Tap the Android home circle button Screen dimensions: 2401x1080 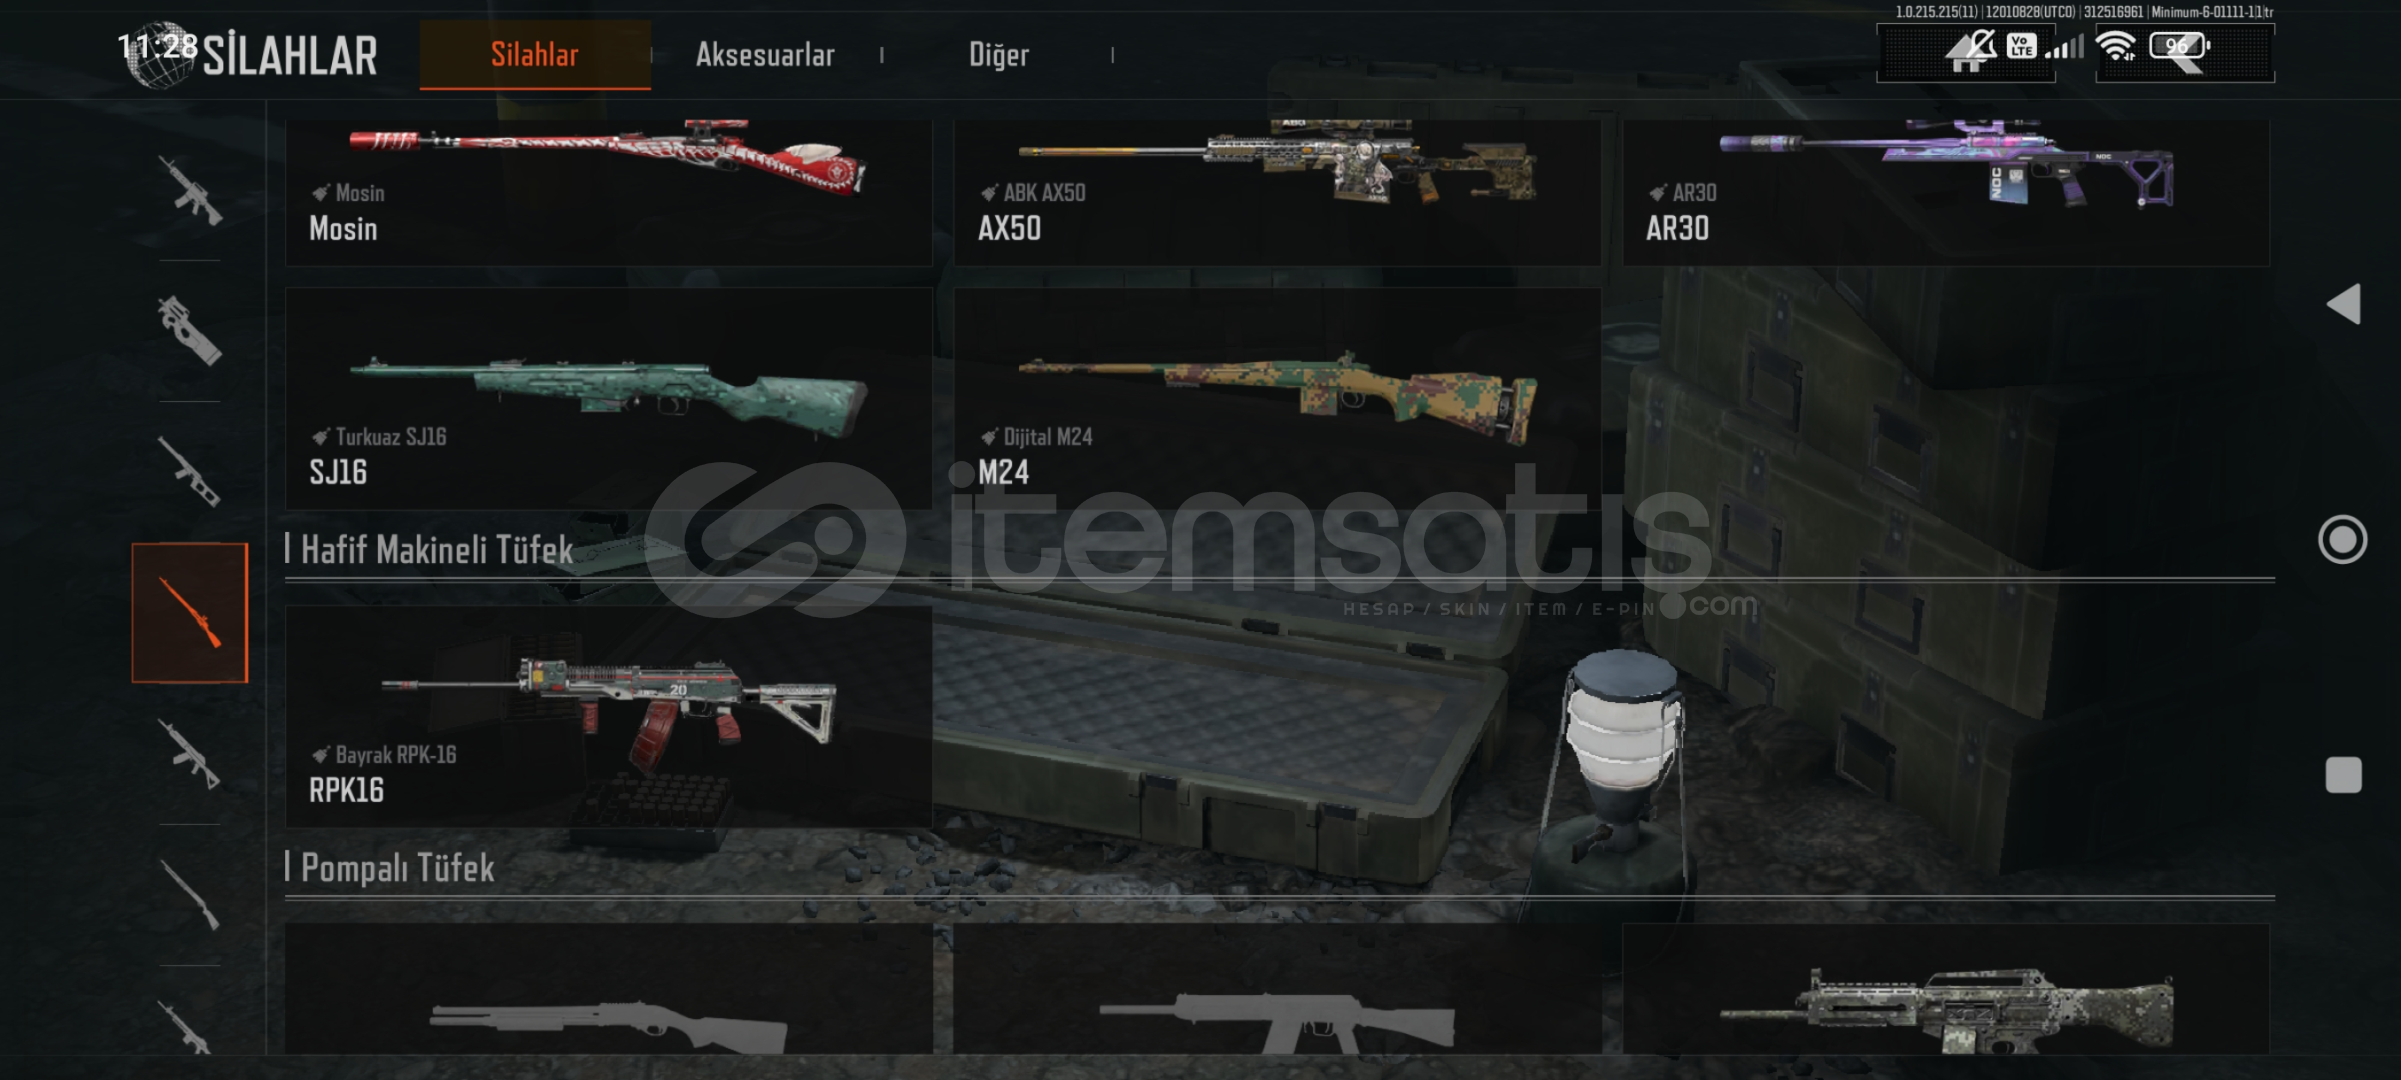pos(2343,540)
